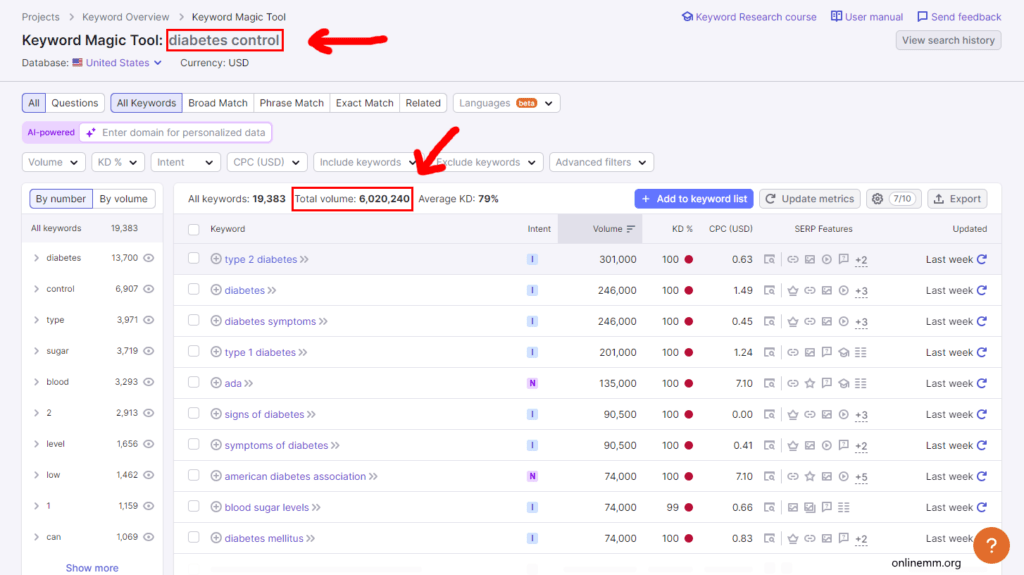The image size is (1024, 575).
Task: Click the plus icon beside 'diabetes symptoms'
Action: click(216, 321)
